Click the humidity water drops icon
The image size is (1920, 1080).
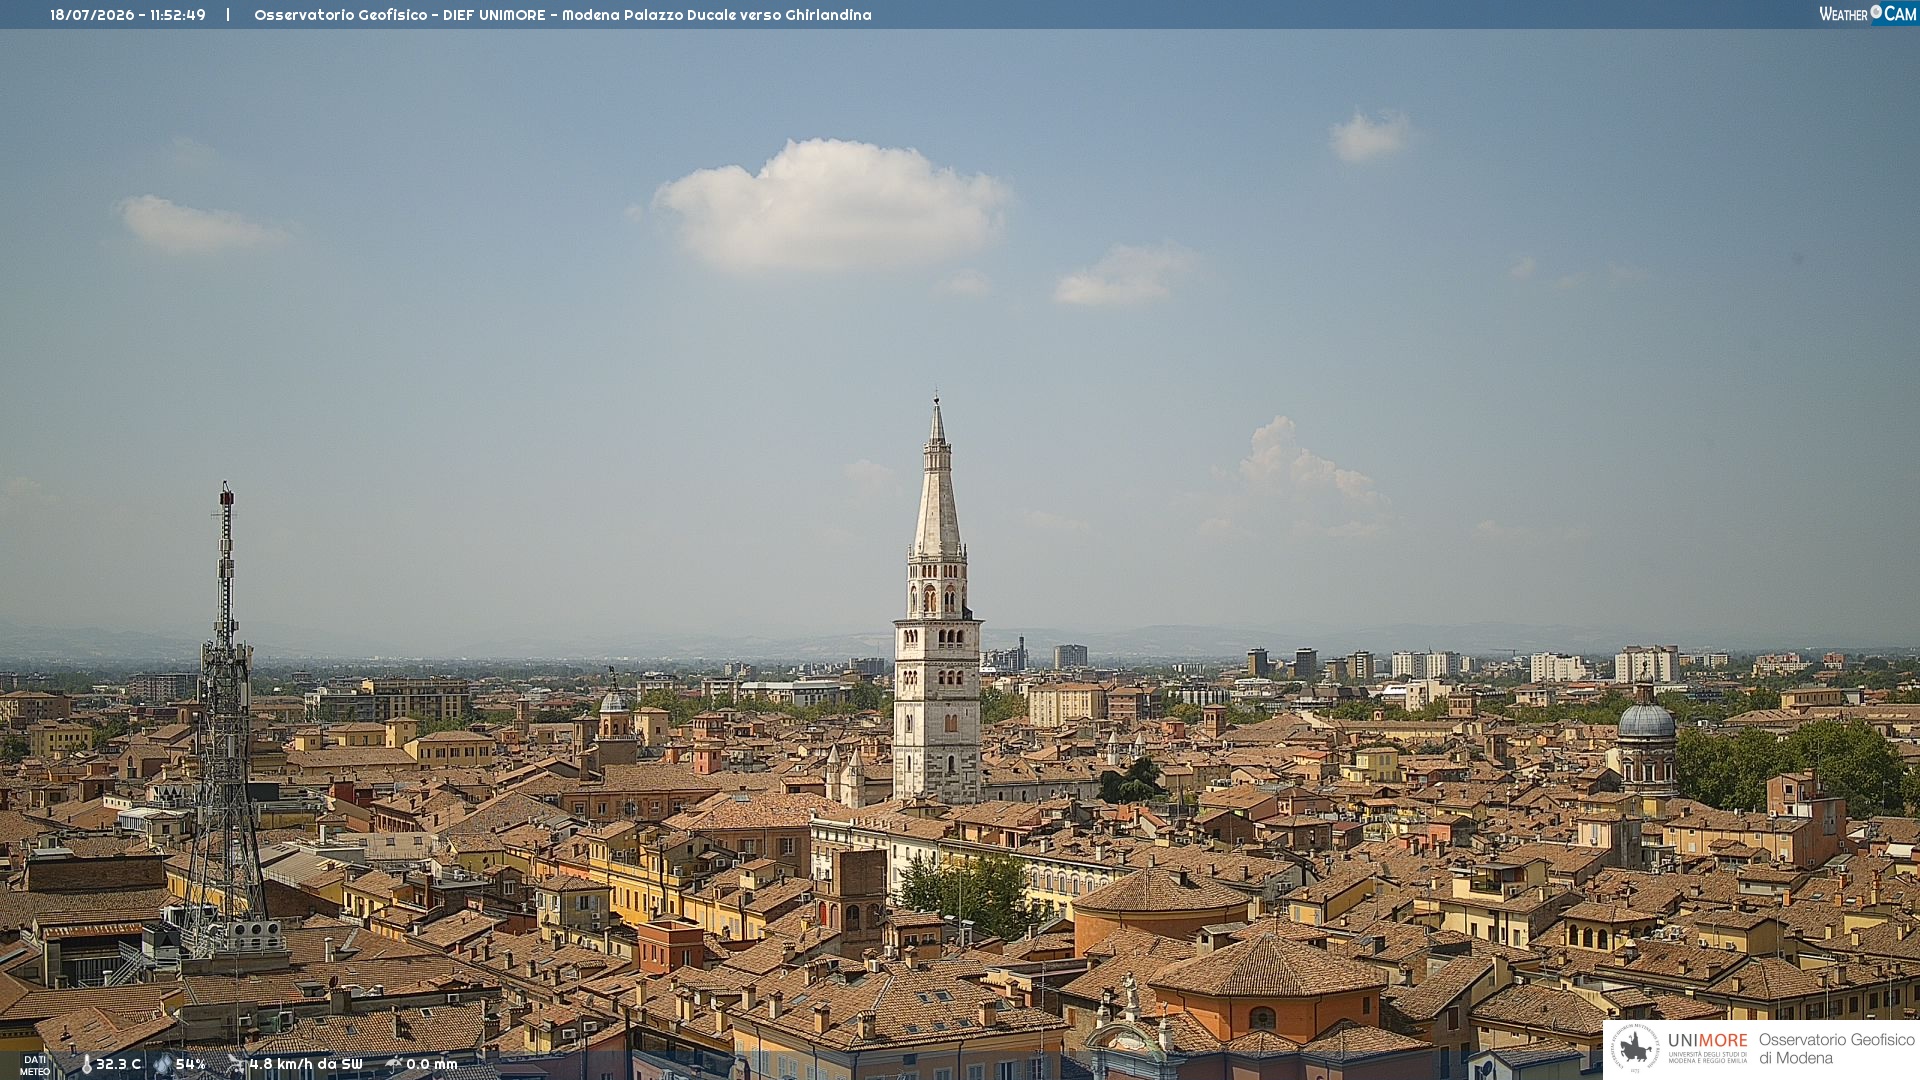click(x=162, y=1065)
